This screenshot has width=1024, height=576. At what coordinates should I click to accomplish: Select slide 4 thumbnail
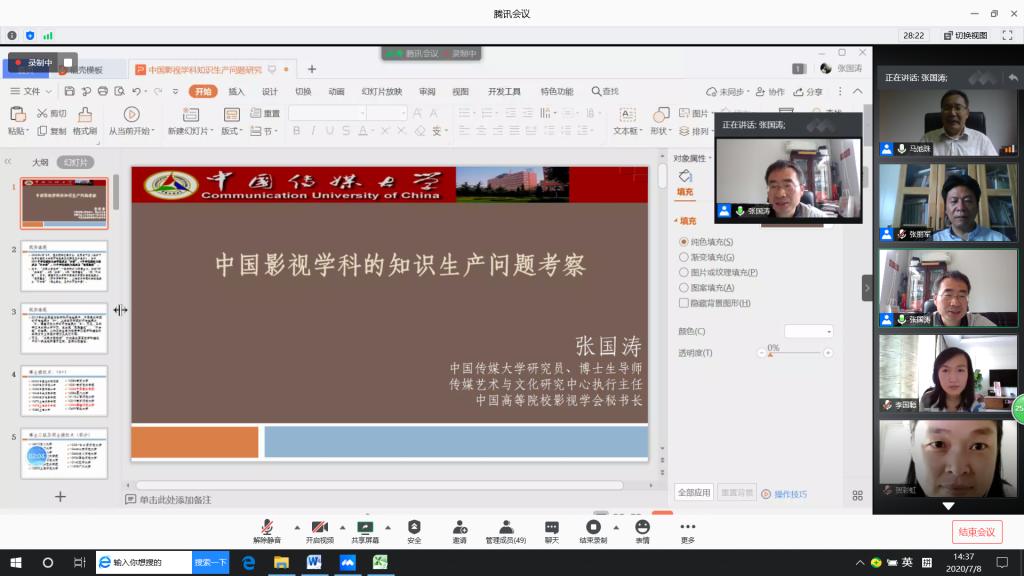pos(64,391)
